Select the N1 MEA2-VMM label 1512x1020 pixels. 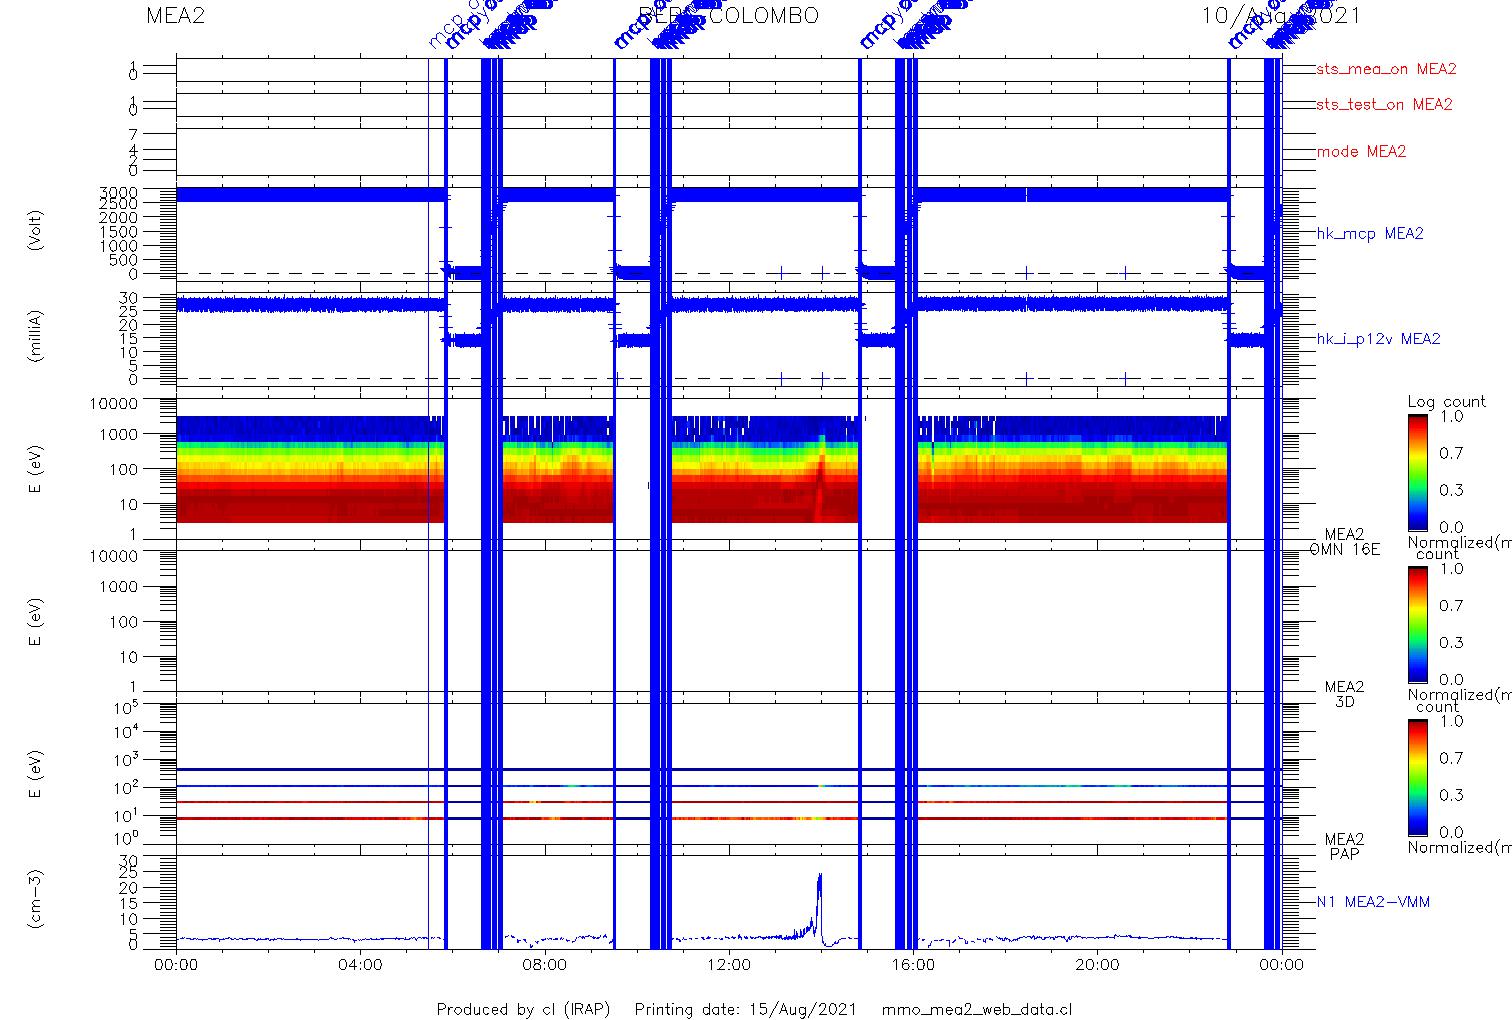pos(1373,902)
